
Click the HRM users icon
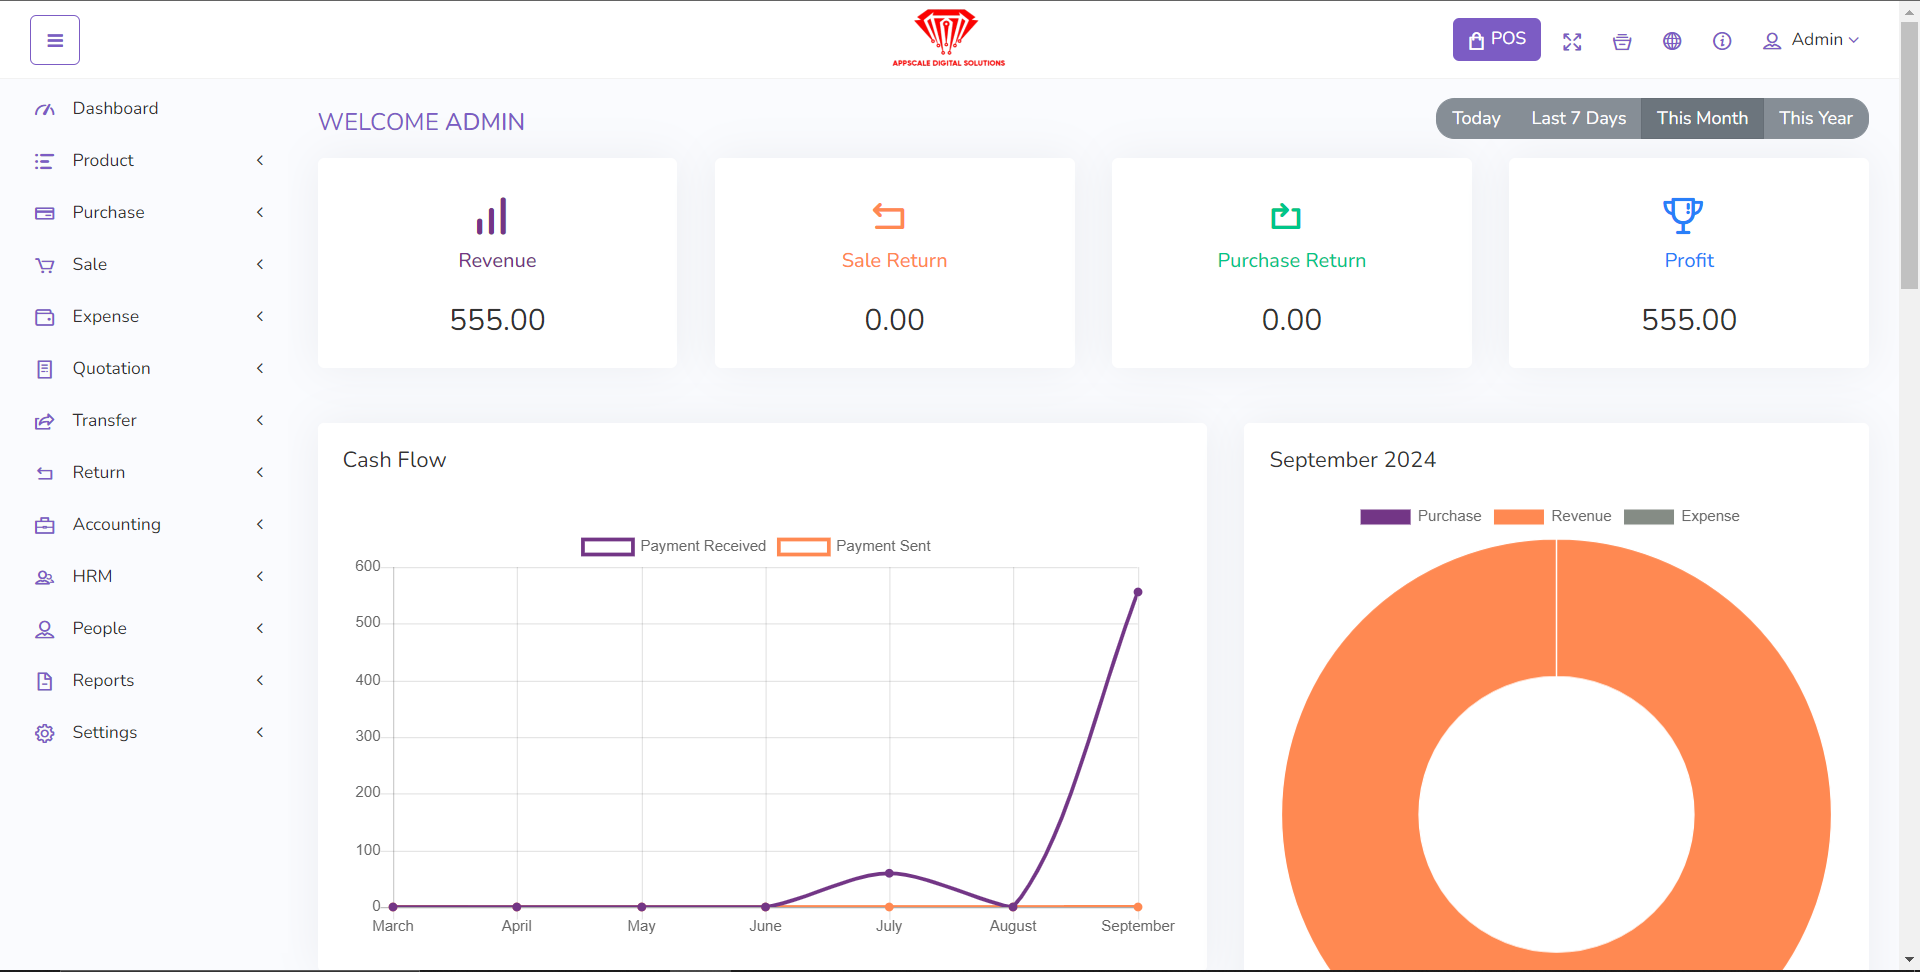click(x=45, y=577)
